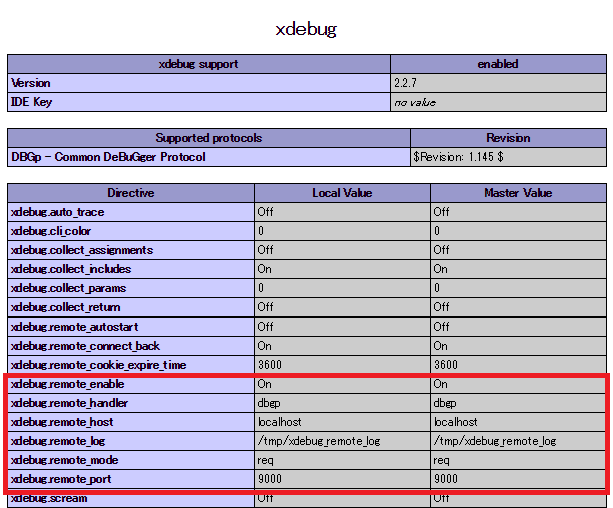Click Master Value localhost of remote_host
Image resolution: width=613 pixels, height=508 pixels.
[518, 422]
